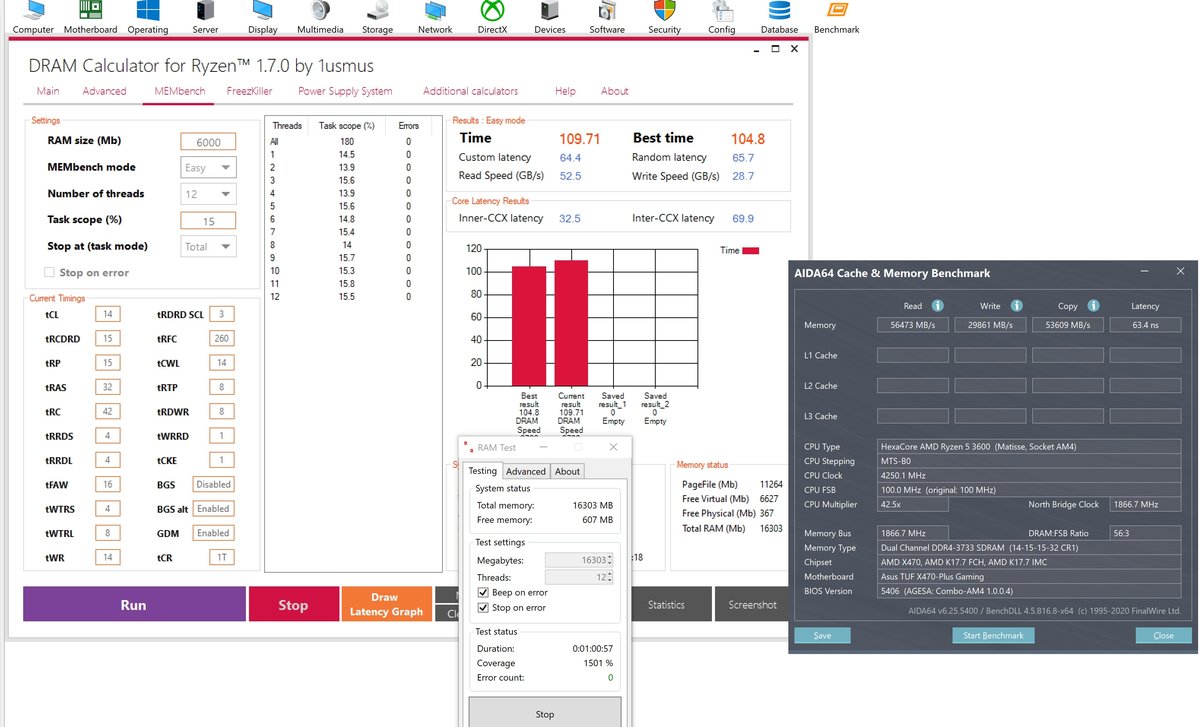
Task: Click the Statistics button
Action: (666, 604)
